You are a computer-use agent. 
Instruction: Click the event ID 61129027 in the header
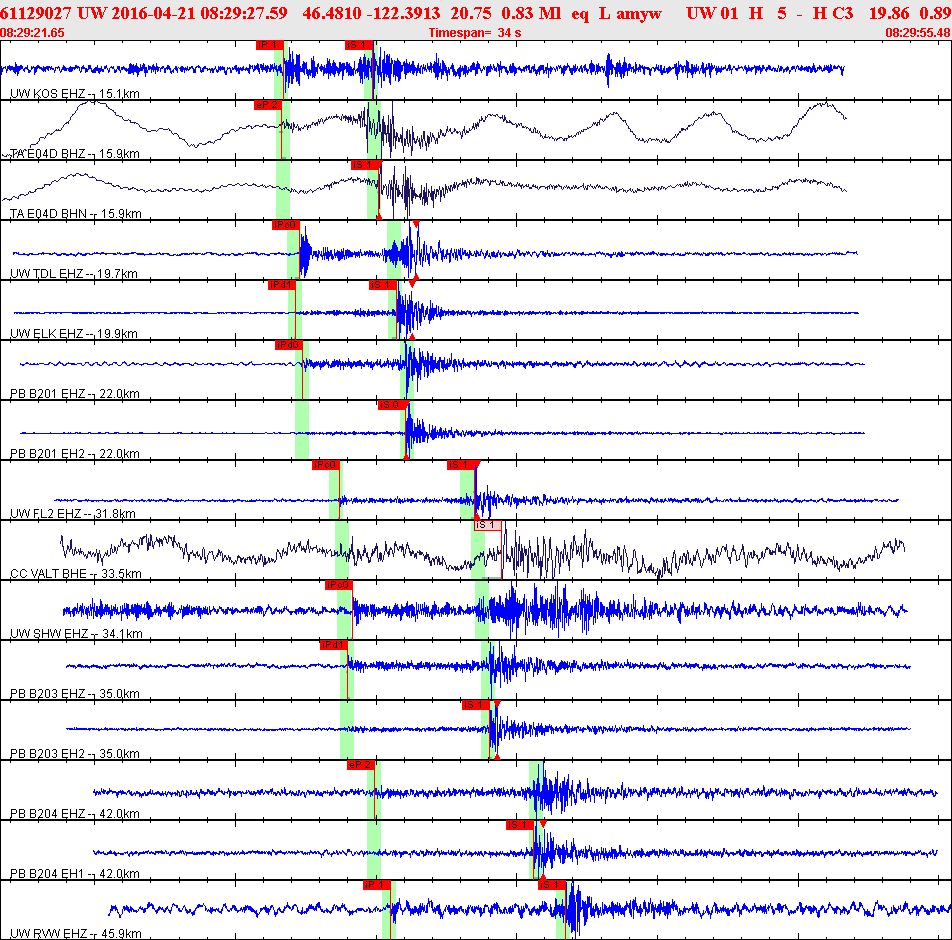point(36,13)
